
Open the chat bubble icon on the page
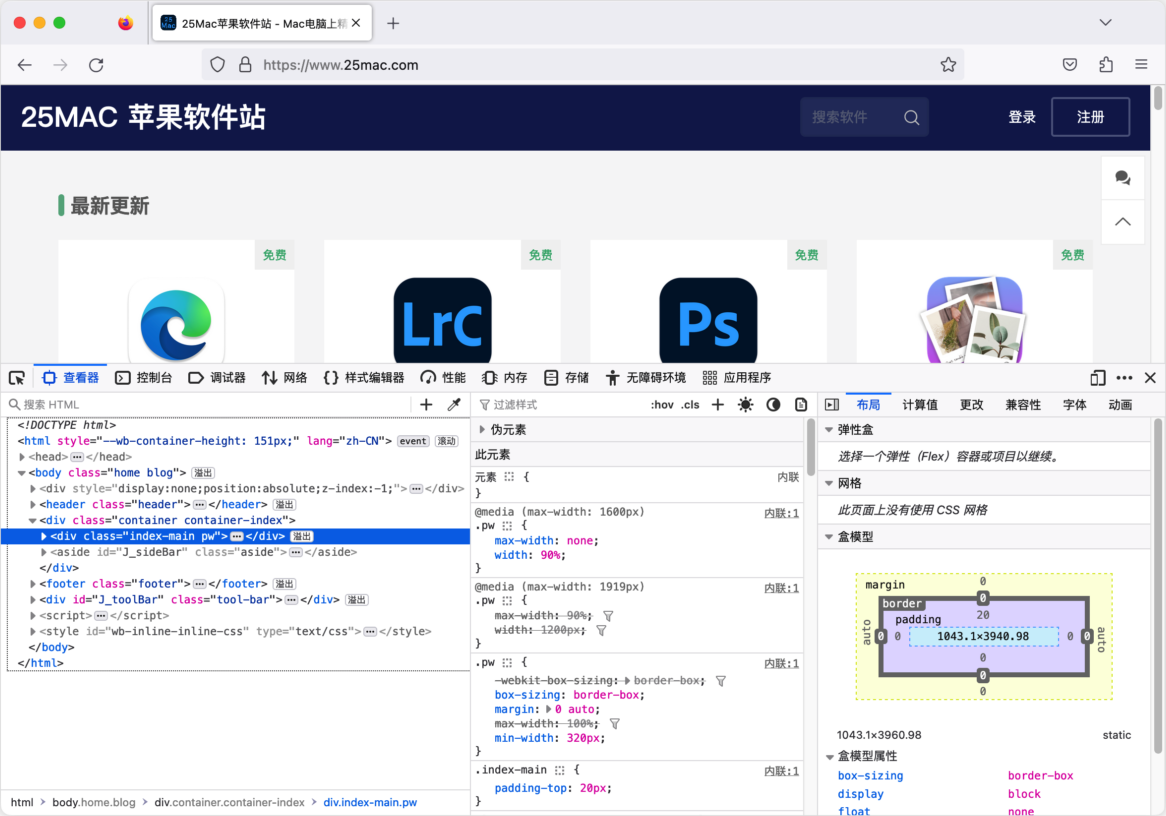(1123, 178)
